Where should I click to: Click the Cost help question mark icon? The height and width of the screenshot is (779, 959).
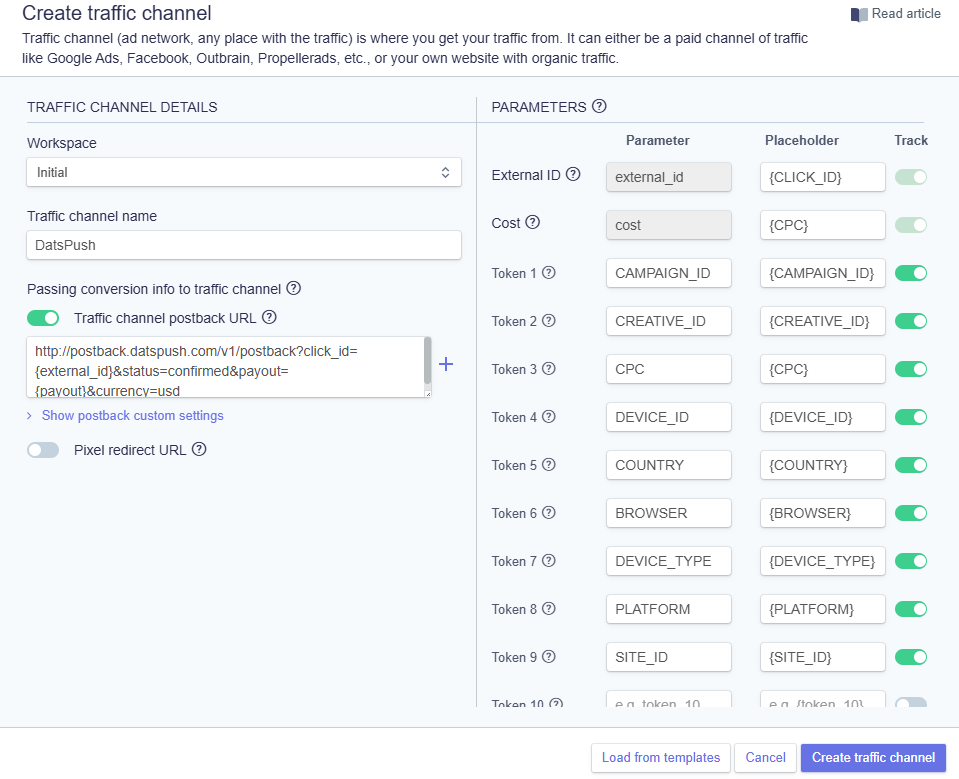click(x=533, y=223)
